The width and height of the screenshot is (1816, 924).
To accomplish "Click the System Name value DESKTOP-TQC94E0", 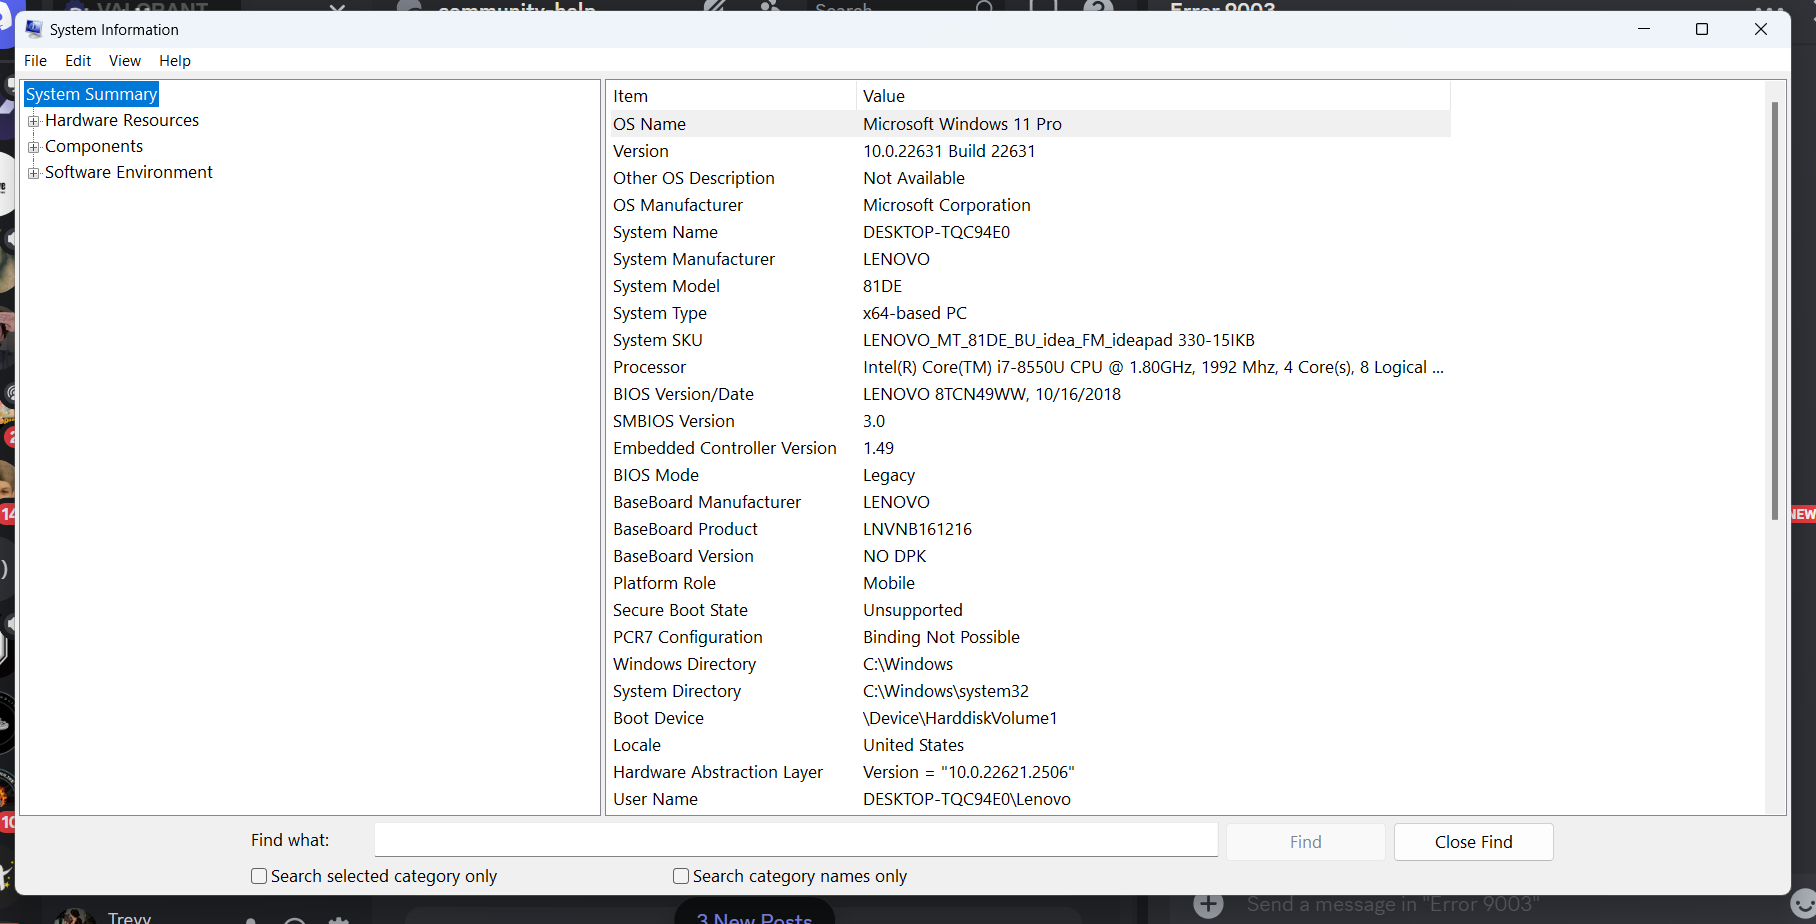I will [936, 232].
